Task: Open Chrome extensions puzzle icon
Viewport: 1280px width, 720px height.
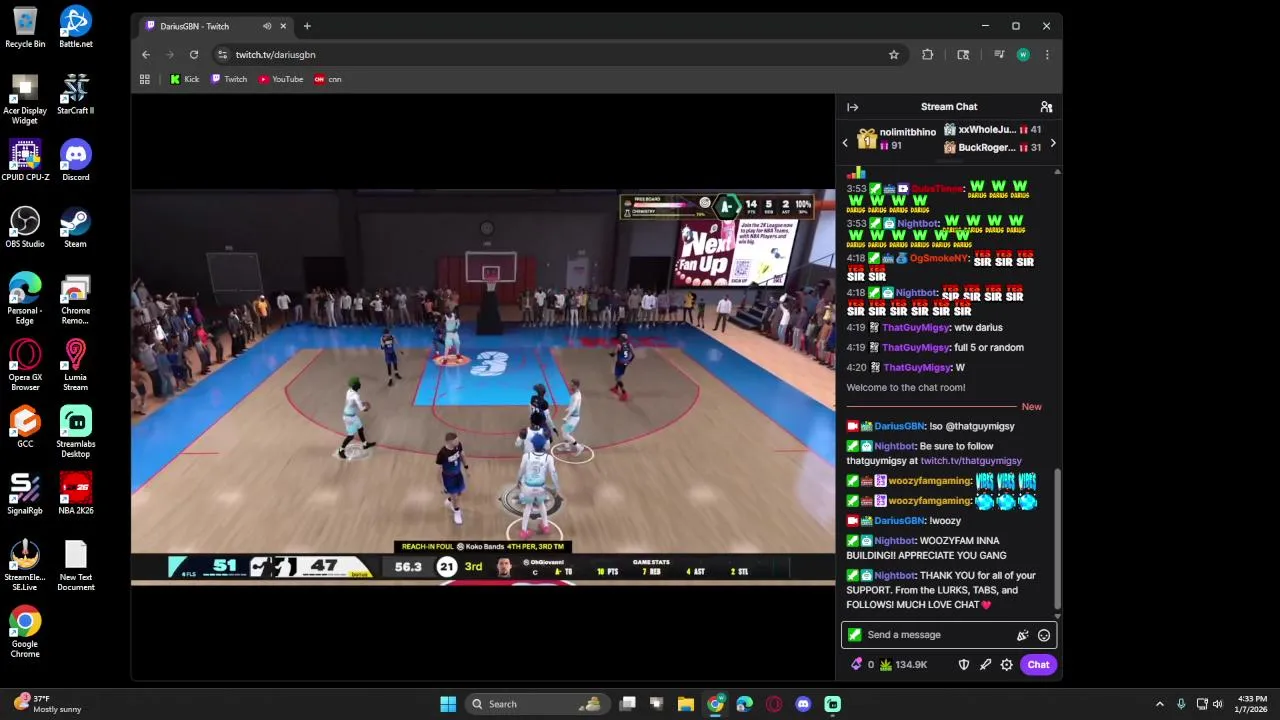Action: [x=928, y=55]
